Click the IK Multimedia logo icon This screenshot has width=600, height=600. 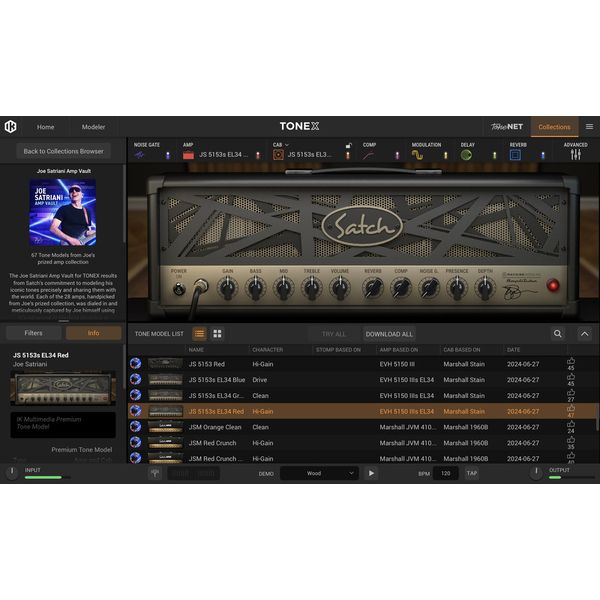[x=11, y=127]
